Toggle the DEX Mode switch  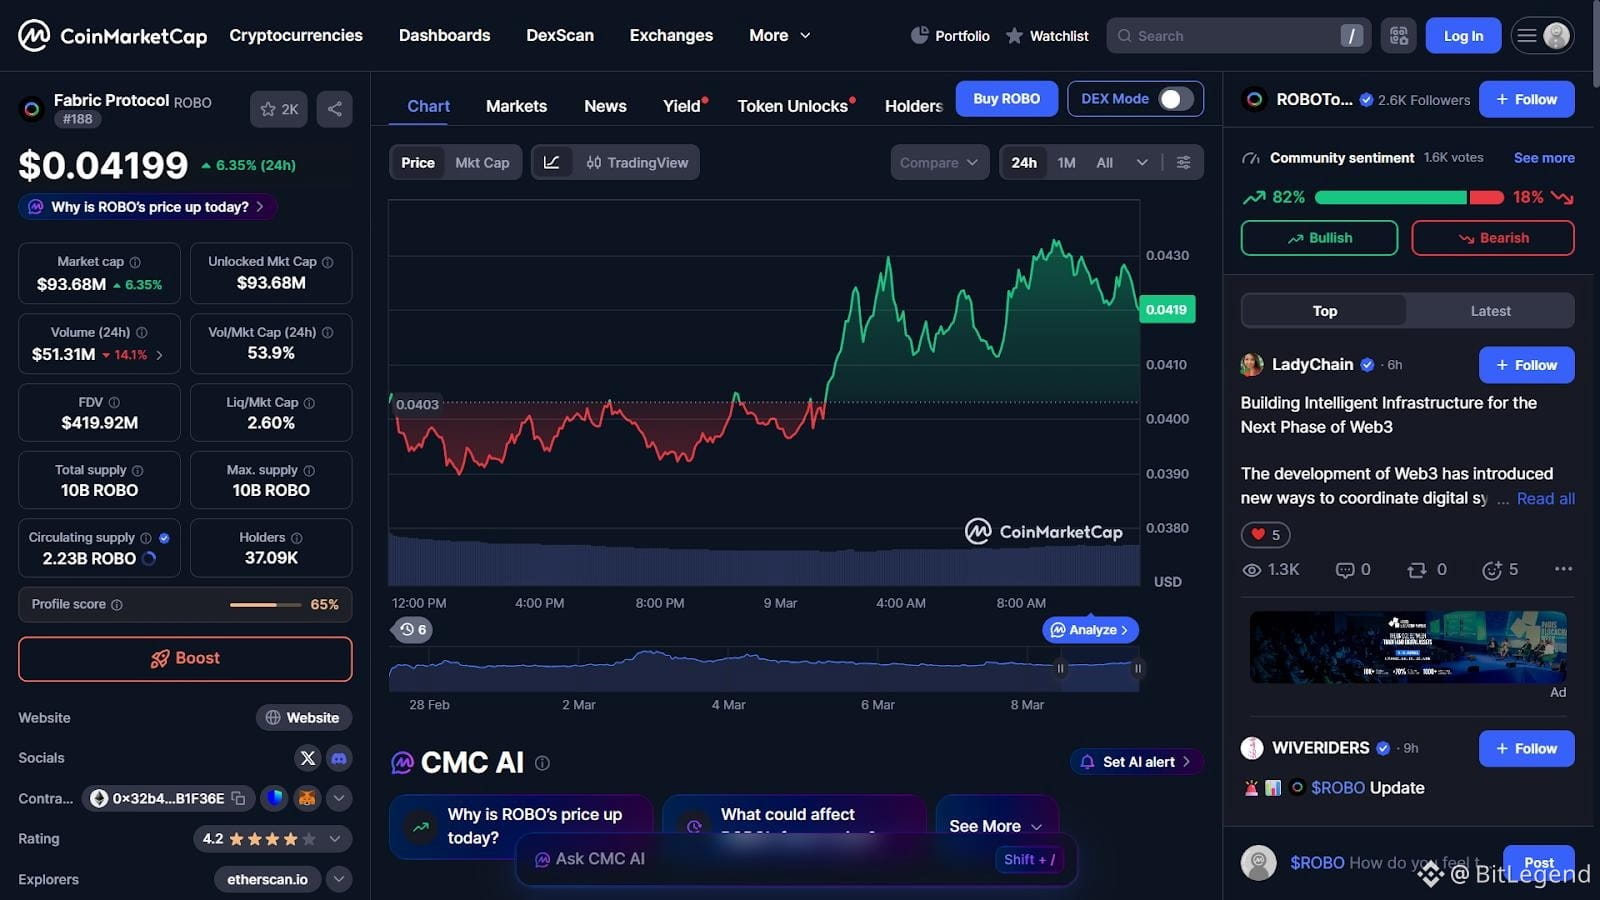coord(1175,99)
